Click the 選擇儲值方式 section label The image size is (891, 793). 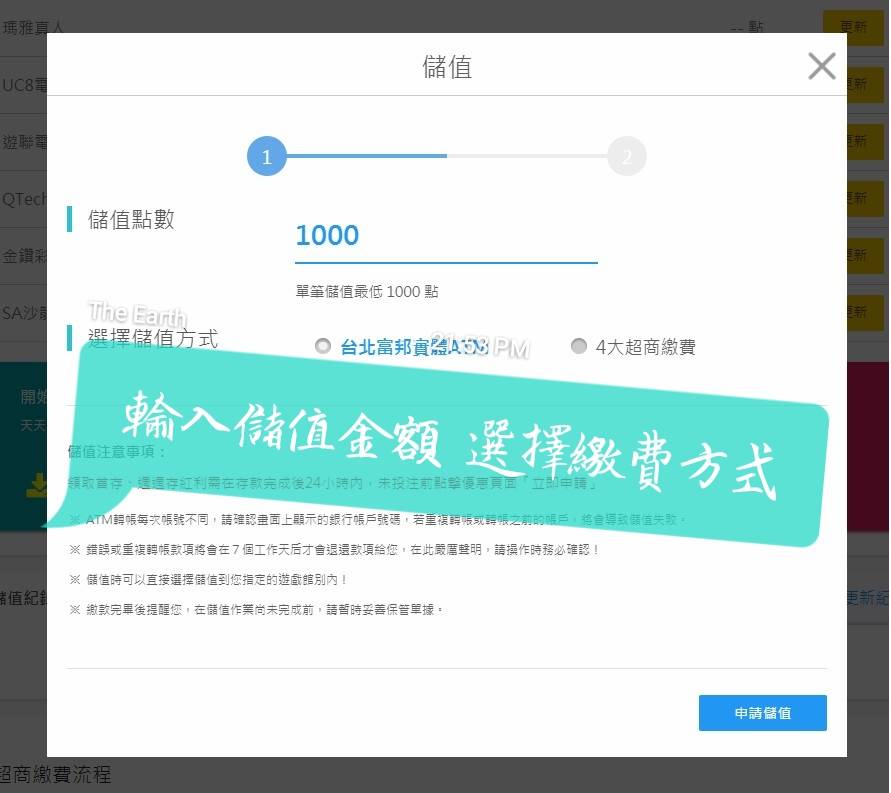point(152,339)
